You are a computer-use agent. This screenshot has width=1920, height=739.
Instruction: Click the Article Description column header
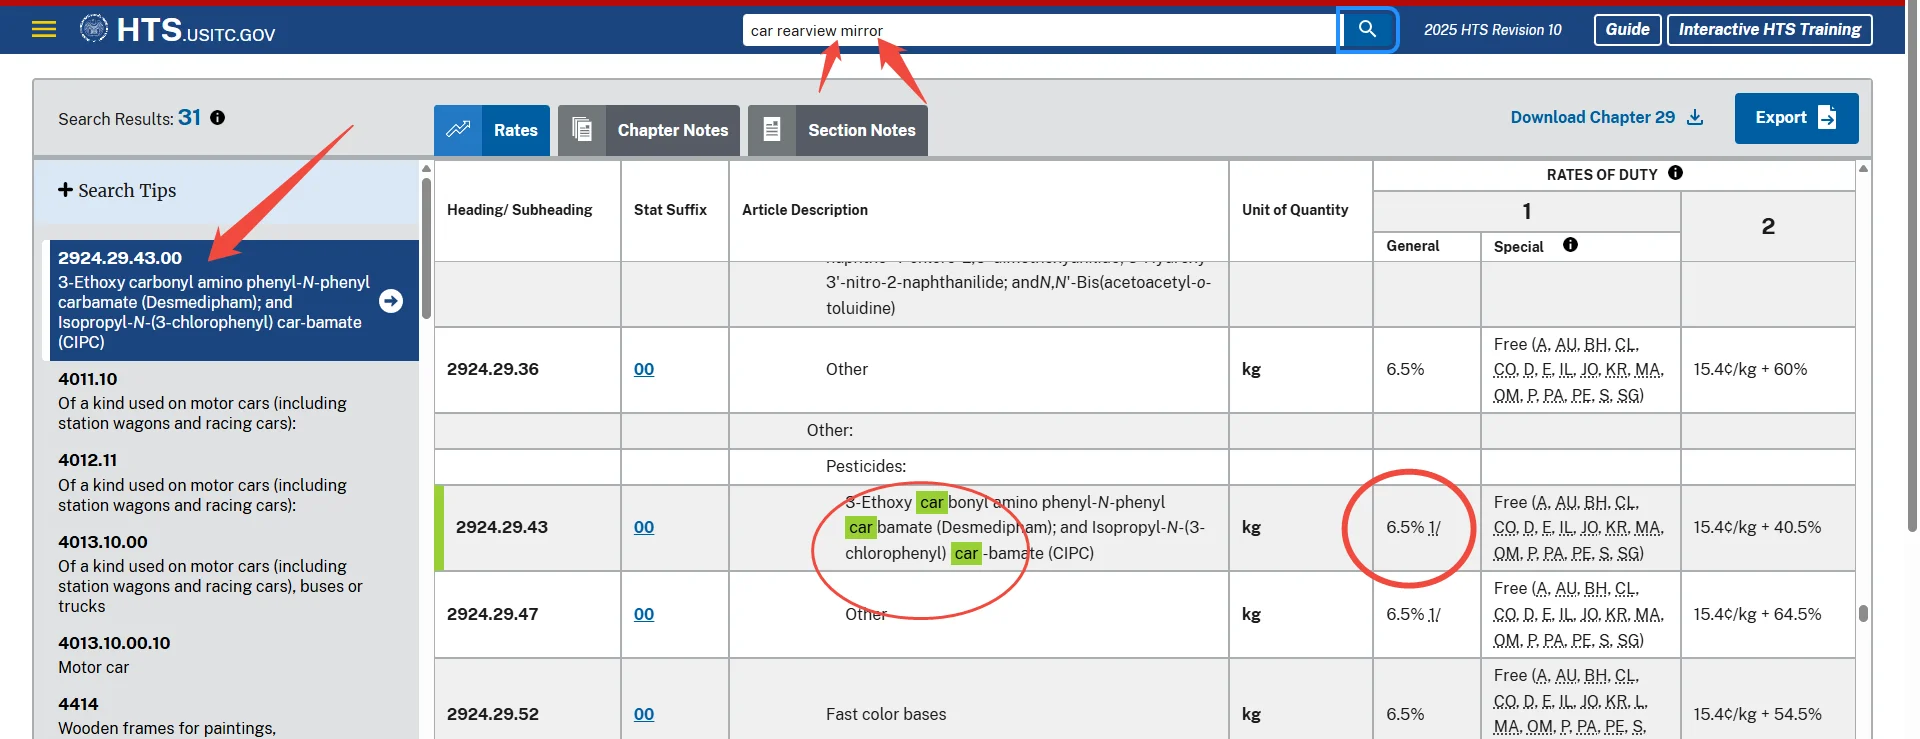(805, 210)
